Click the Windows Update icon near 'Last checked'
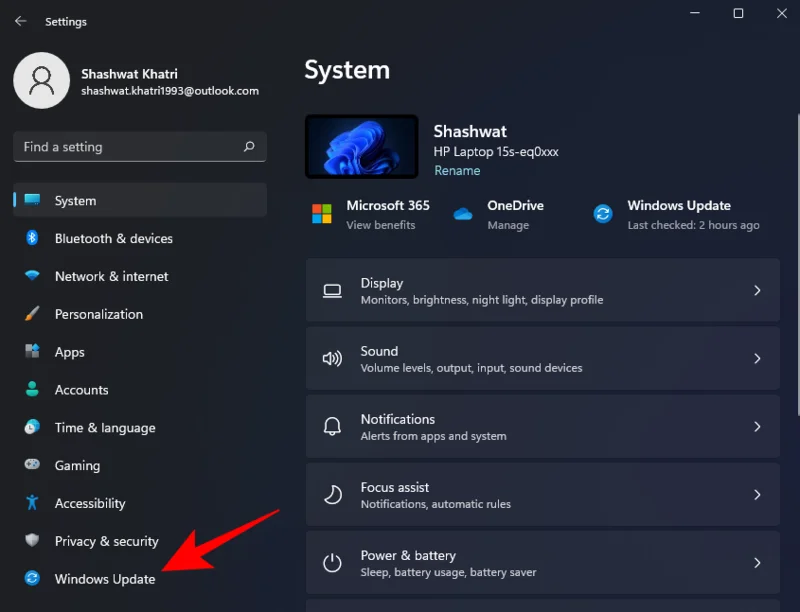 [x=602, y=213]
